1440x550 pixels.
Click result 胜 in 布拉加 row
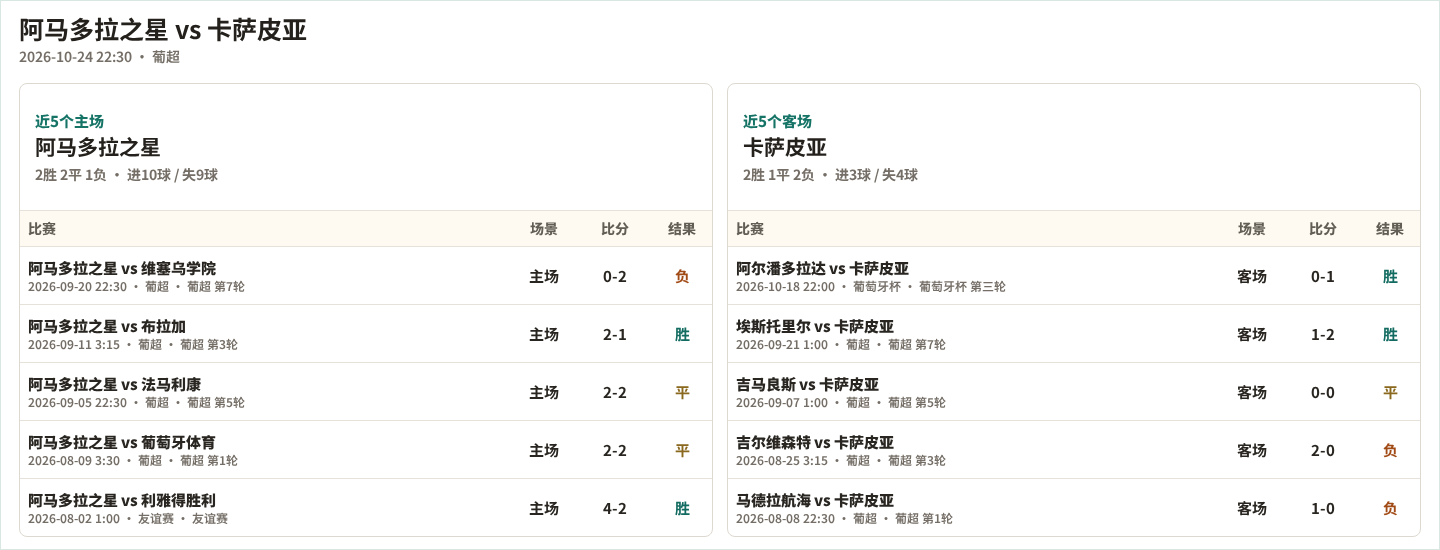pyautogui.click(x=682, y=334)
